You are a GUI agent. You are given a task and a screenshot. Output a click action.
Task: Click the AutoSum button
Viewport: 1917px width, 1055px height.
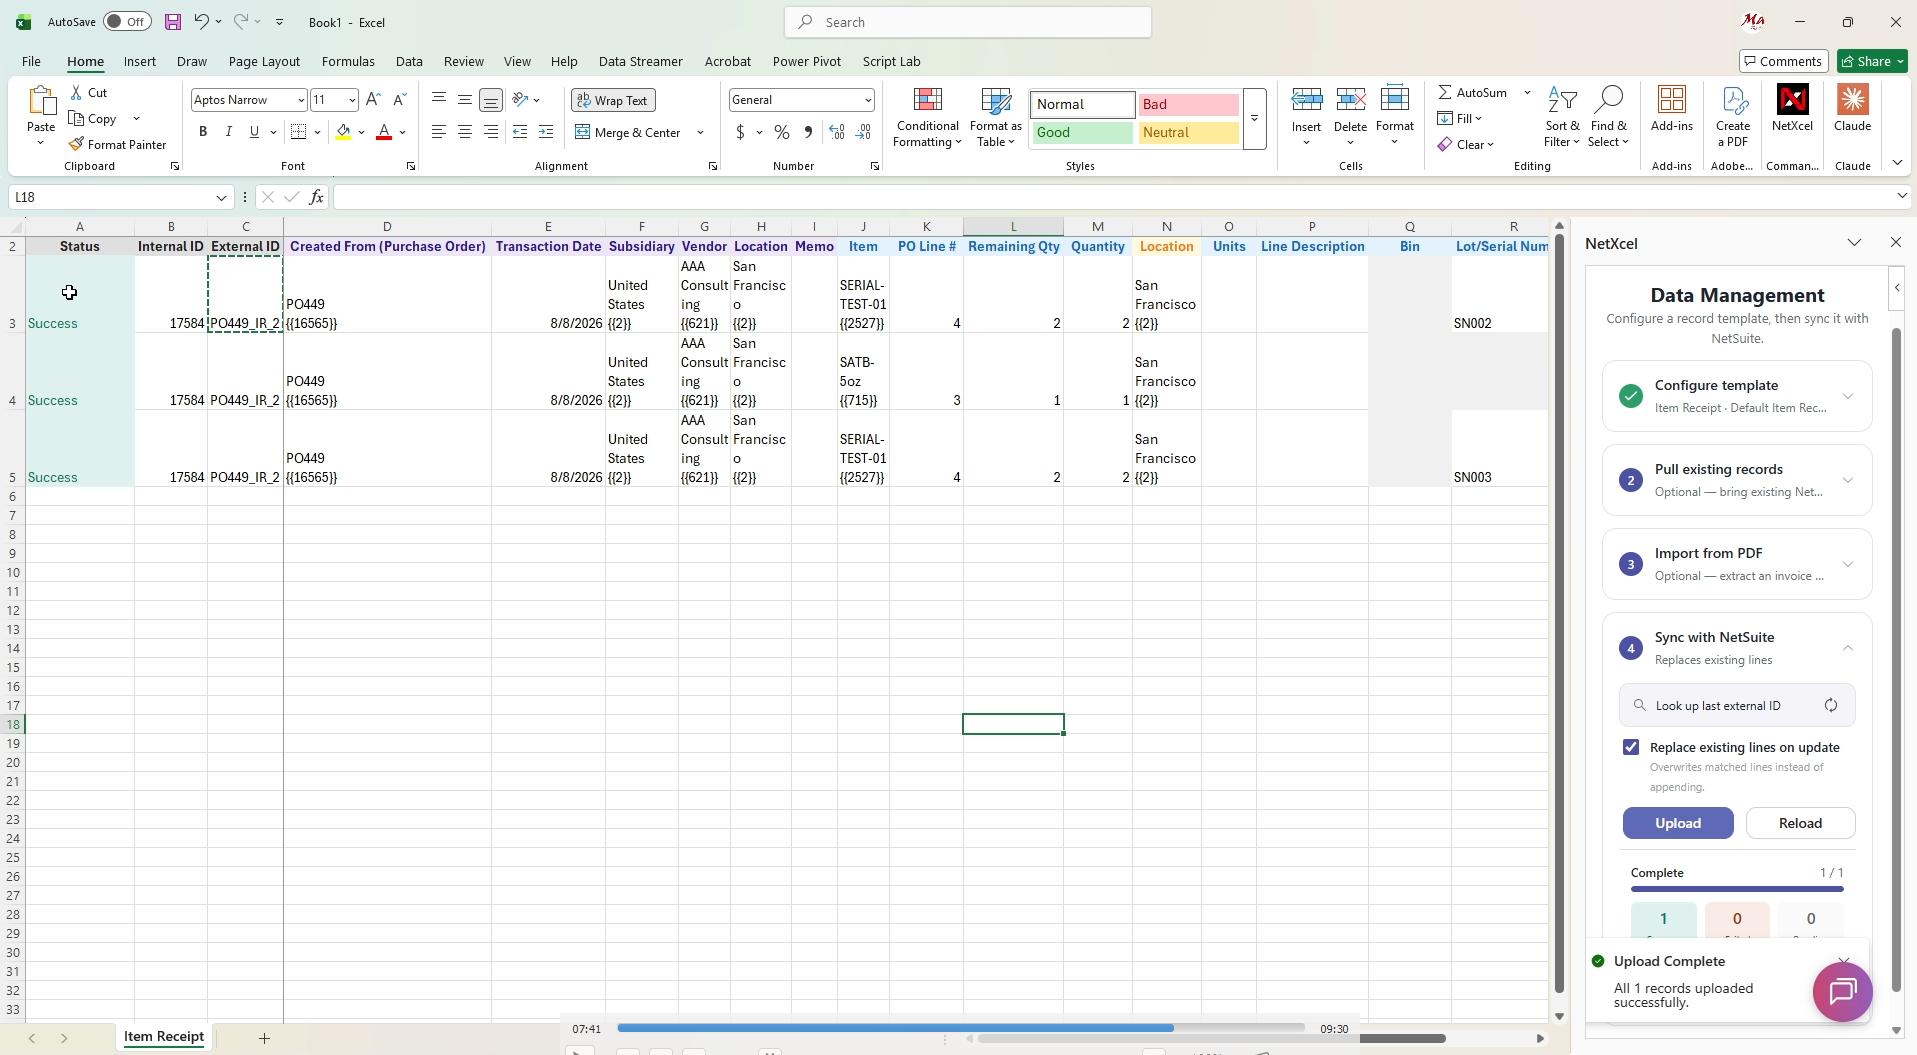[1472, 92]
